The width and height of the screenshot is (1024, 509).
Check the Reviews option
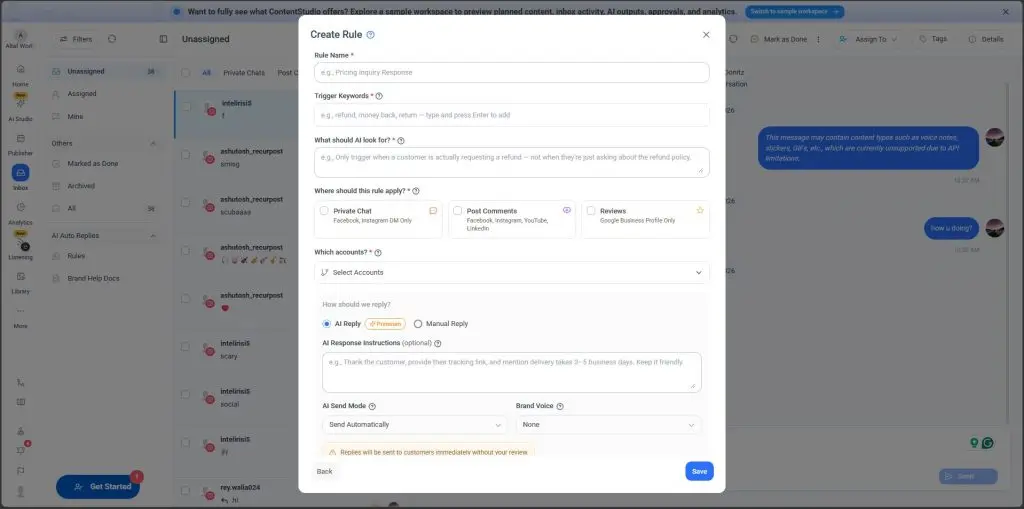coord(590,211)
